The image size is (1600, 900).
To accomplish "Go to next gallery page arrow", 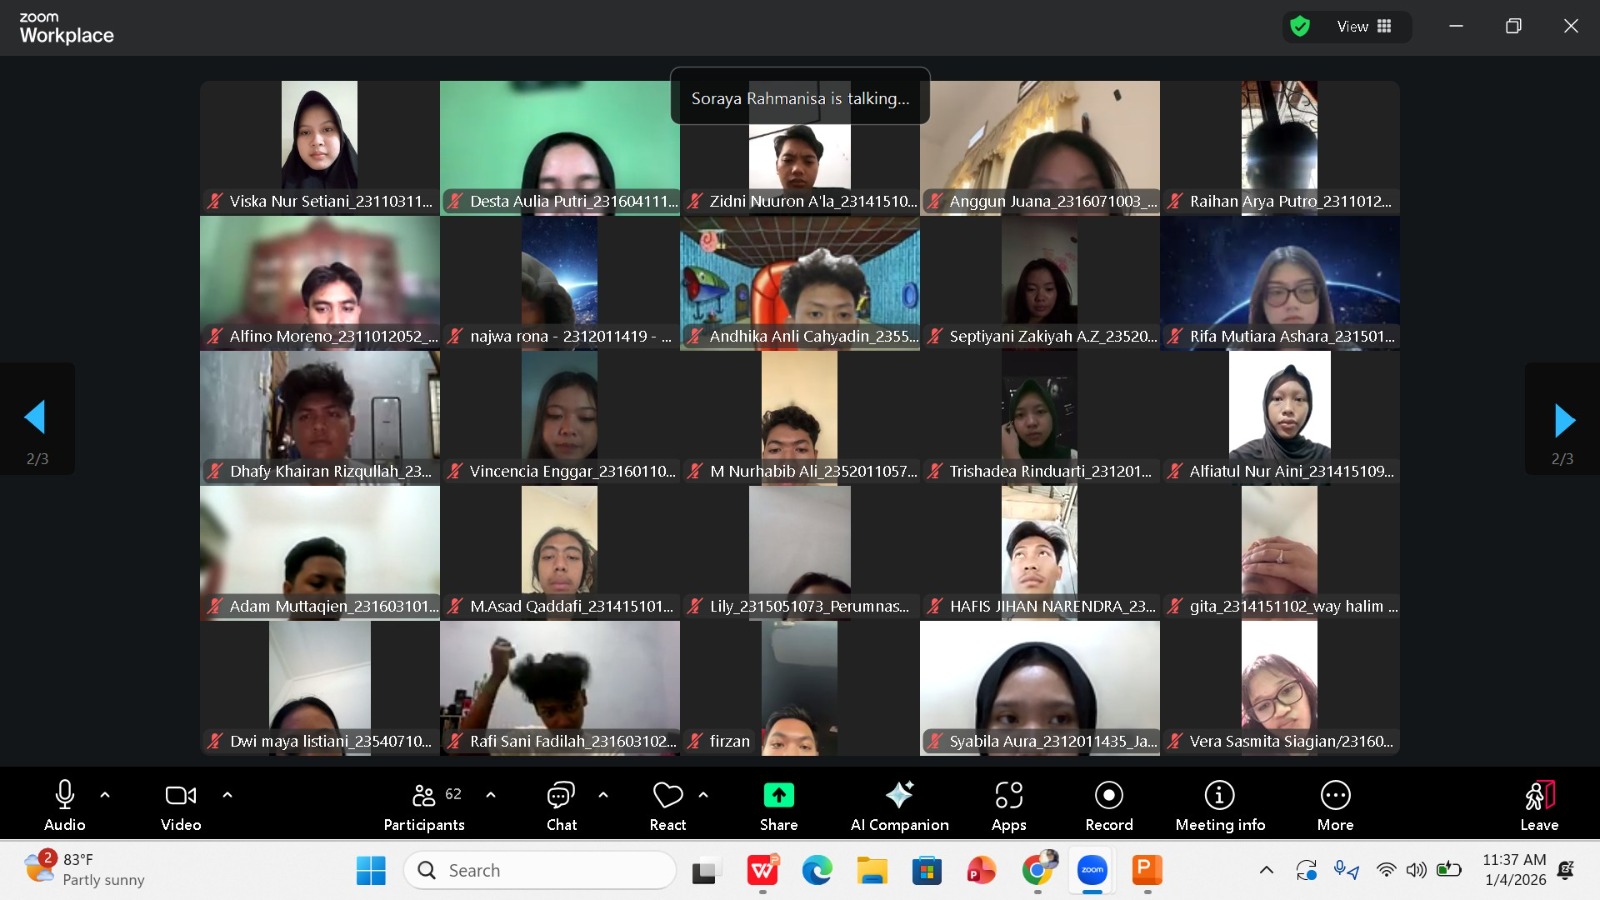I will (x=1563, y=421).
